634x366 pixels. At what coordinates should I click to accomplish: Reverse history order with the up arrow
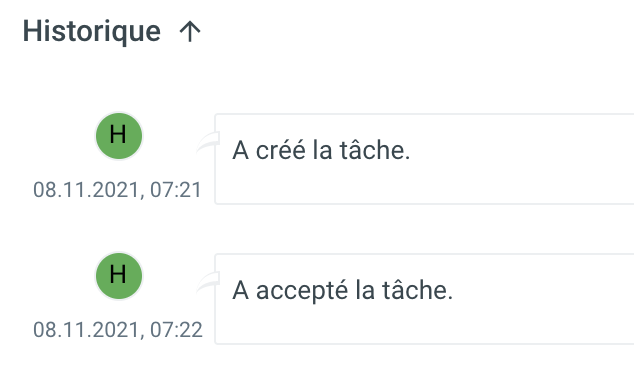[x=190, y=32]
